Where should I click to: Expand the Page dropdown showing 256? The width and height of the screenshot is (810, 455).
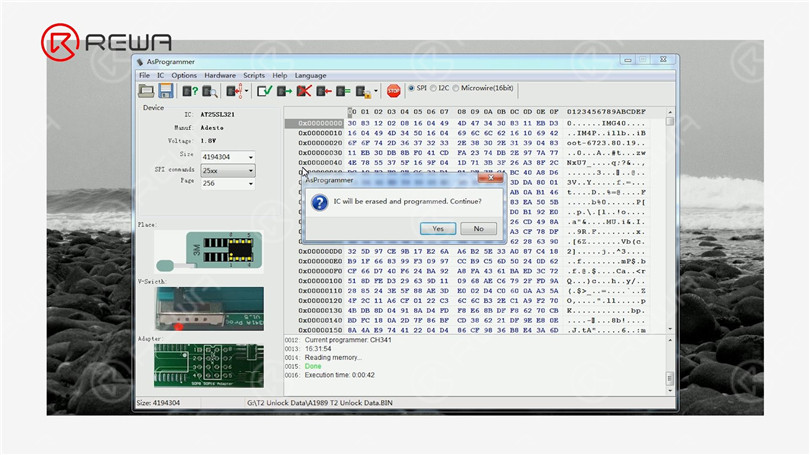click(x=251, y=184)
